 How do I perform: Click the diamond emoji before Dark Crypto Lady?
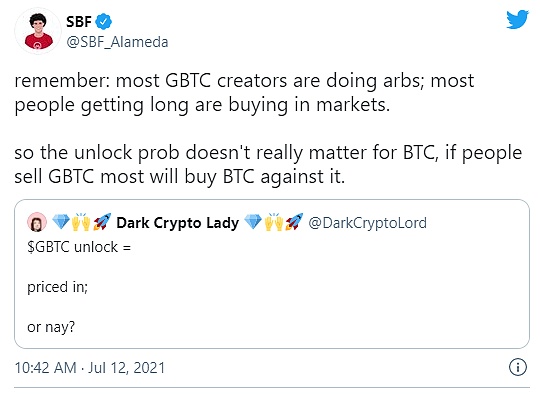61,222
